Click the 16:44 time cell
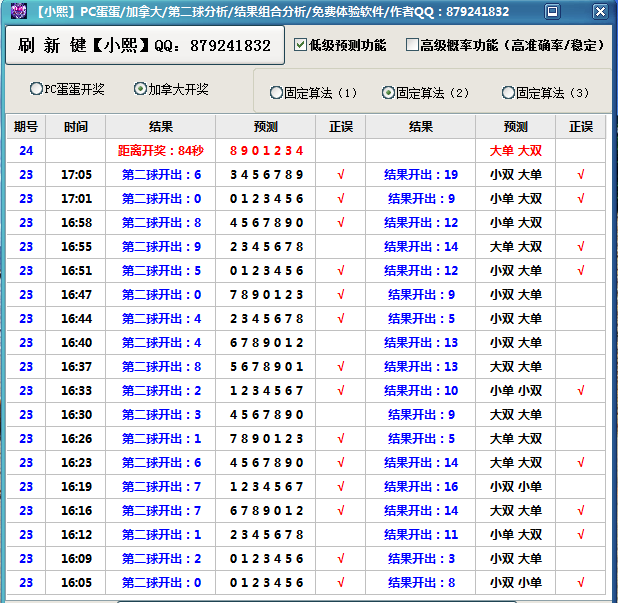Screen dimensions: 618x603 76,318
